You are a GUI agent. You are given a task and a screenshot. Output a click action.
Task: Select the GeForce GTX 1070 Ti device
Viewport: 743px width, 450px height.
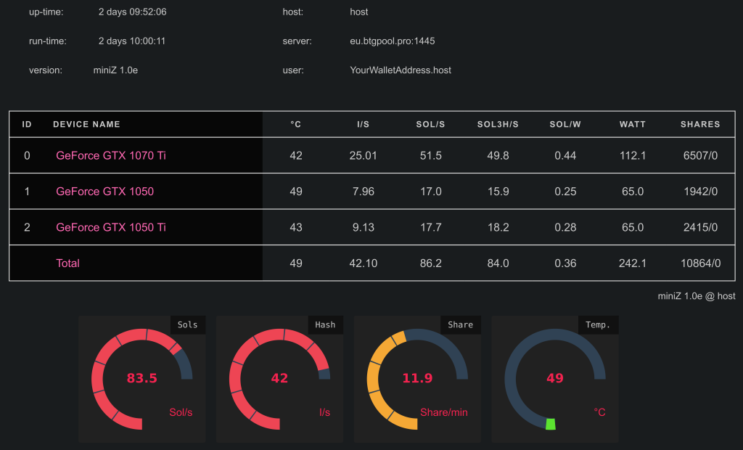coord(111,155)
